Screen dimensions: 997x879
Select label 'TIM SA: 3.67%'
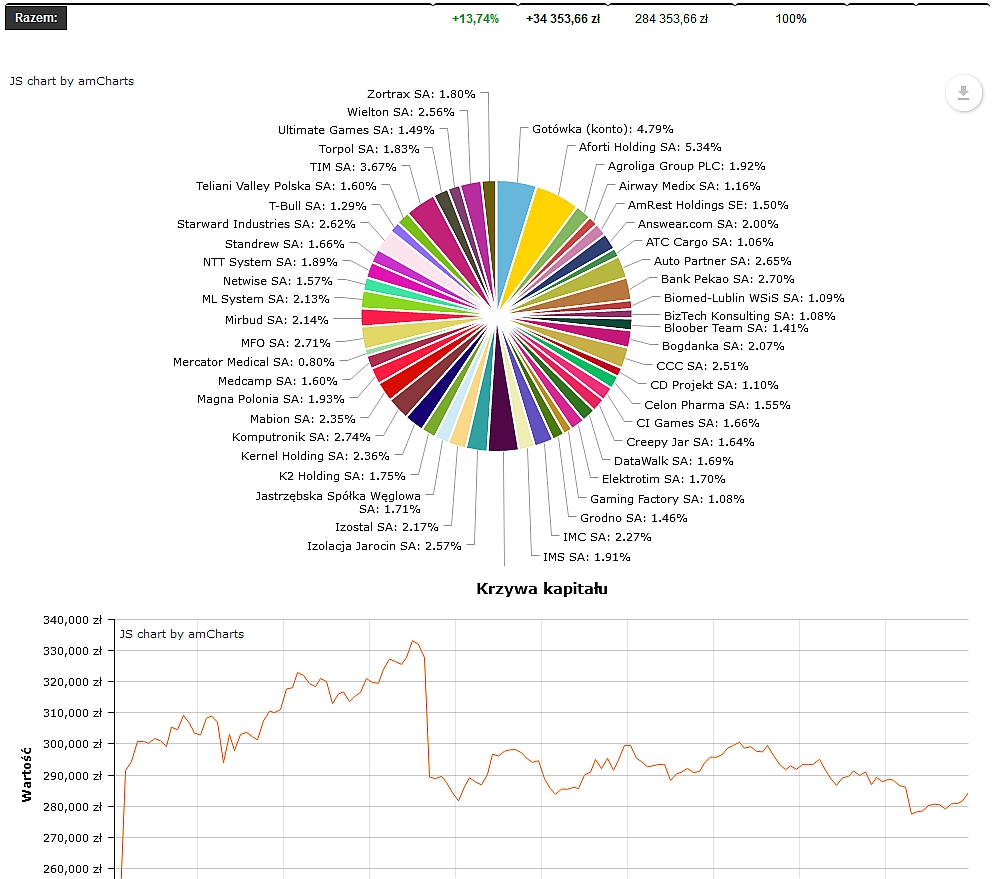[353, 167]
